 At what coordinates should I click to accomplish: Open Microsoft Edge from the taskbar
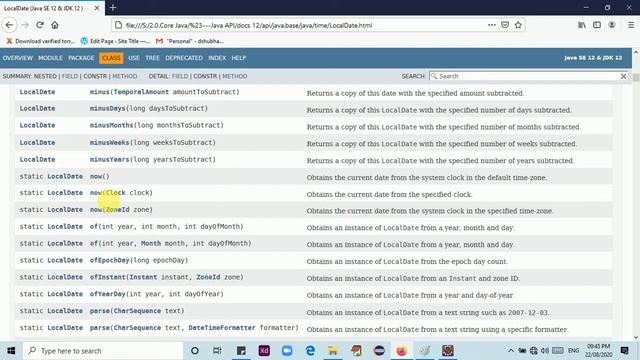pos(310,351)
